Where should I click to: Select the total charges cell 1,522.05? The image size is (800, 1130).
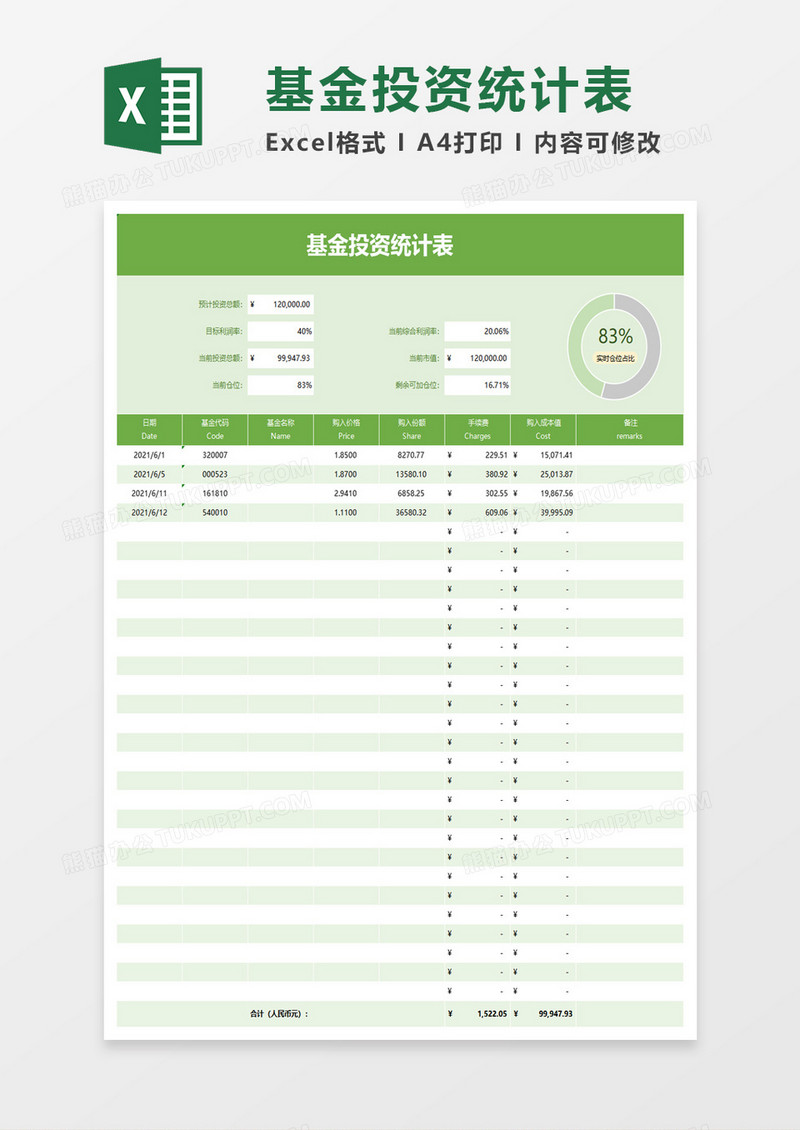[x=477, y=1013]
